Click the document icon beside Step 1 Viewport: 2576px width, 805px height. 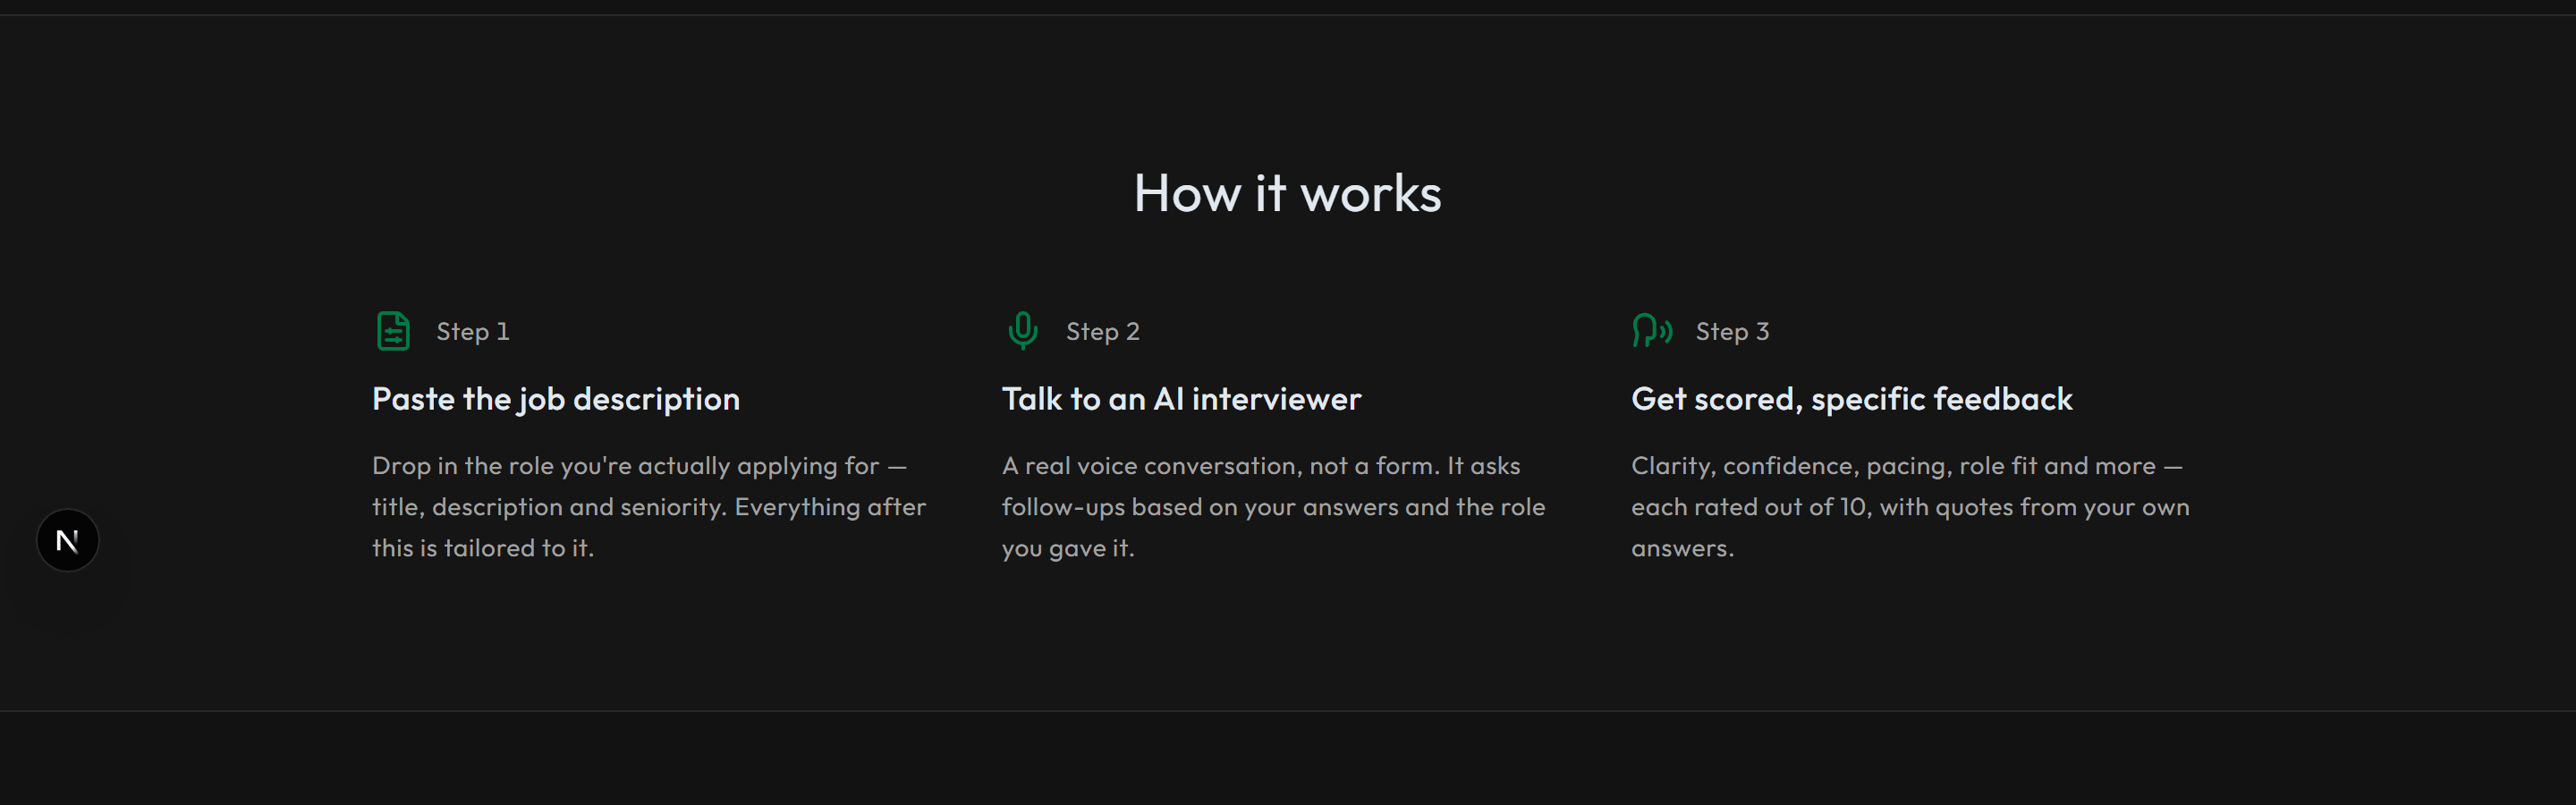[x=393, y=331]
